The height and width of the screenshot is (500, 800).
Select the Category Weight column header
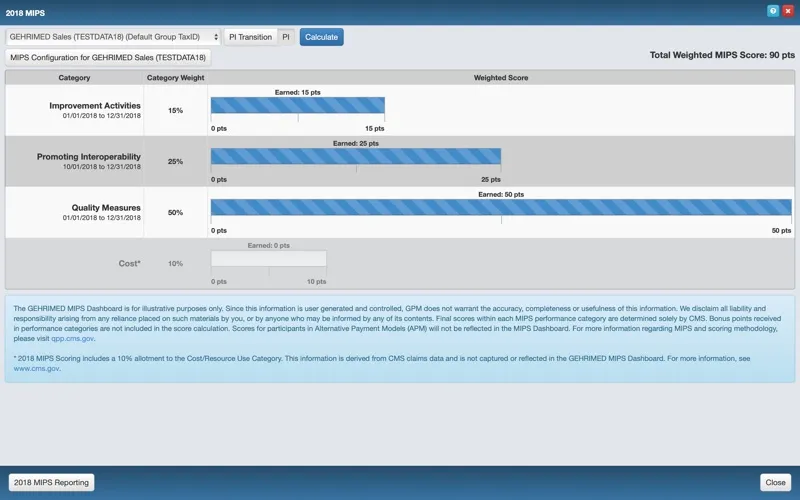176,78
